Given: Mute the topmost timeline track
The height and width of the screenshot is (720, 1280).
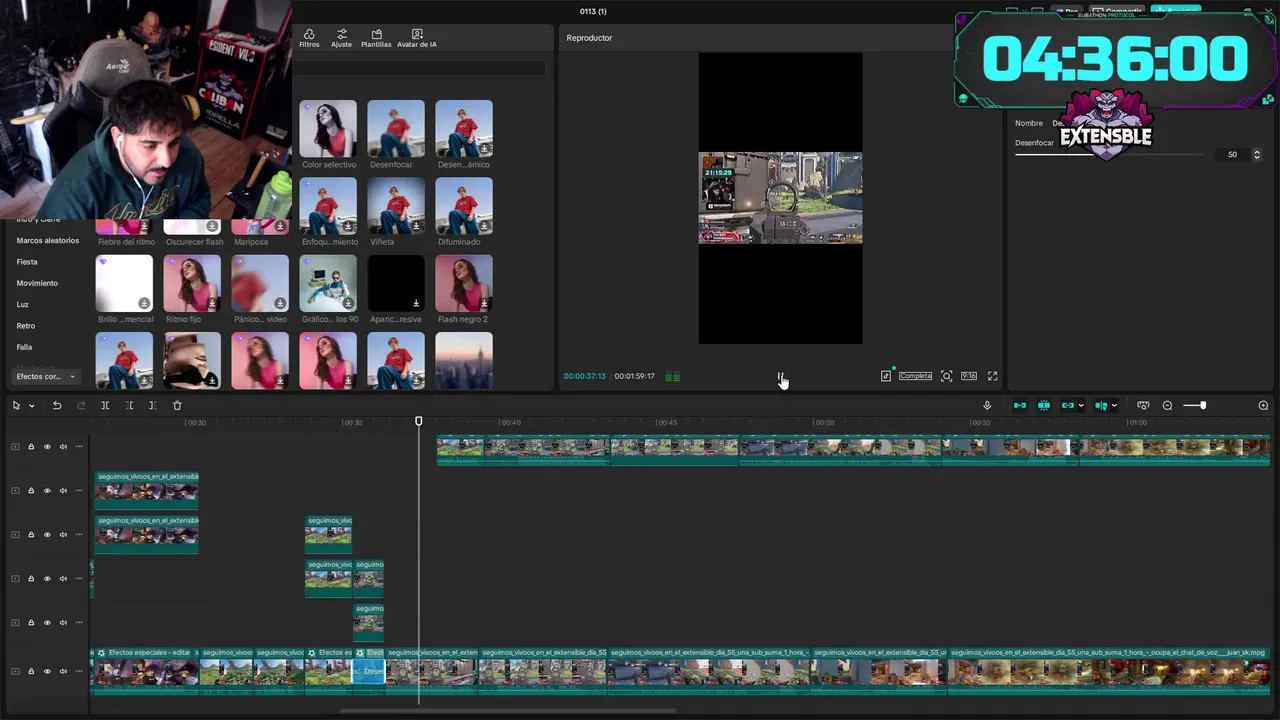Looking at the screenshot, I should 63,447.
